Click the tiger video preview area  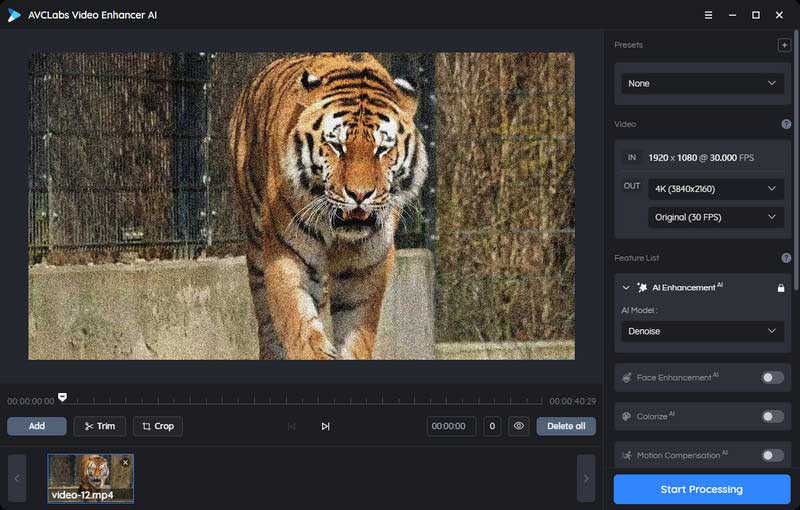(301, 206)
